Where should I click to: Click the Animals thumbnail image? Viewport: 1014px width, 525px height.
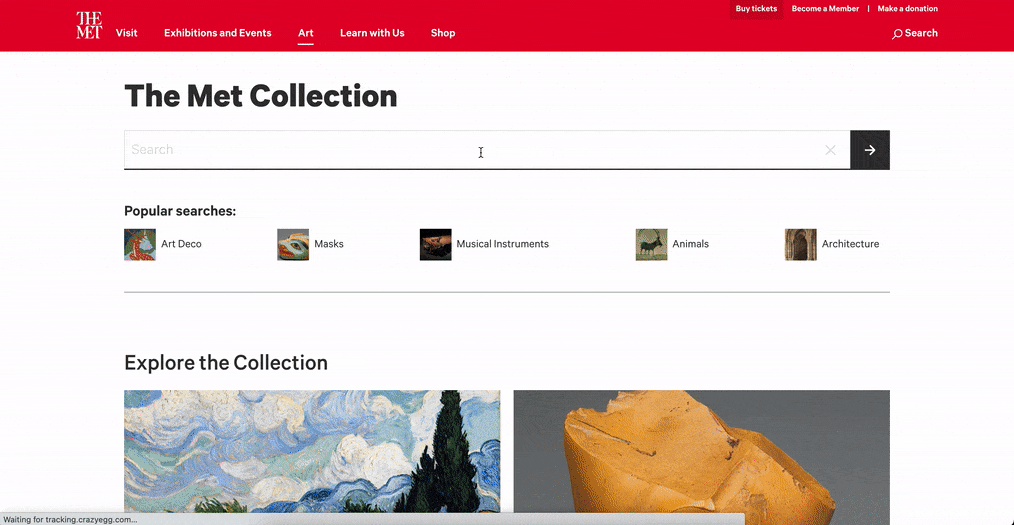651,244
